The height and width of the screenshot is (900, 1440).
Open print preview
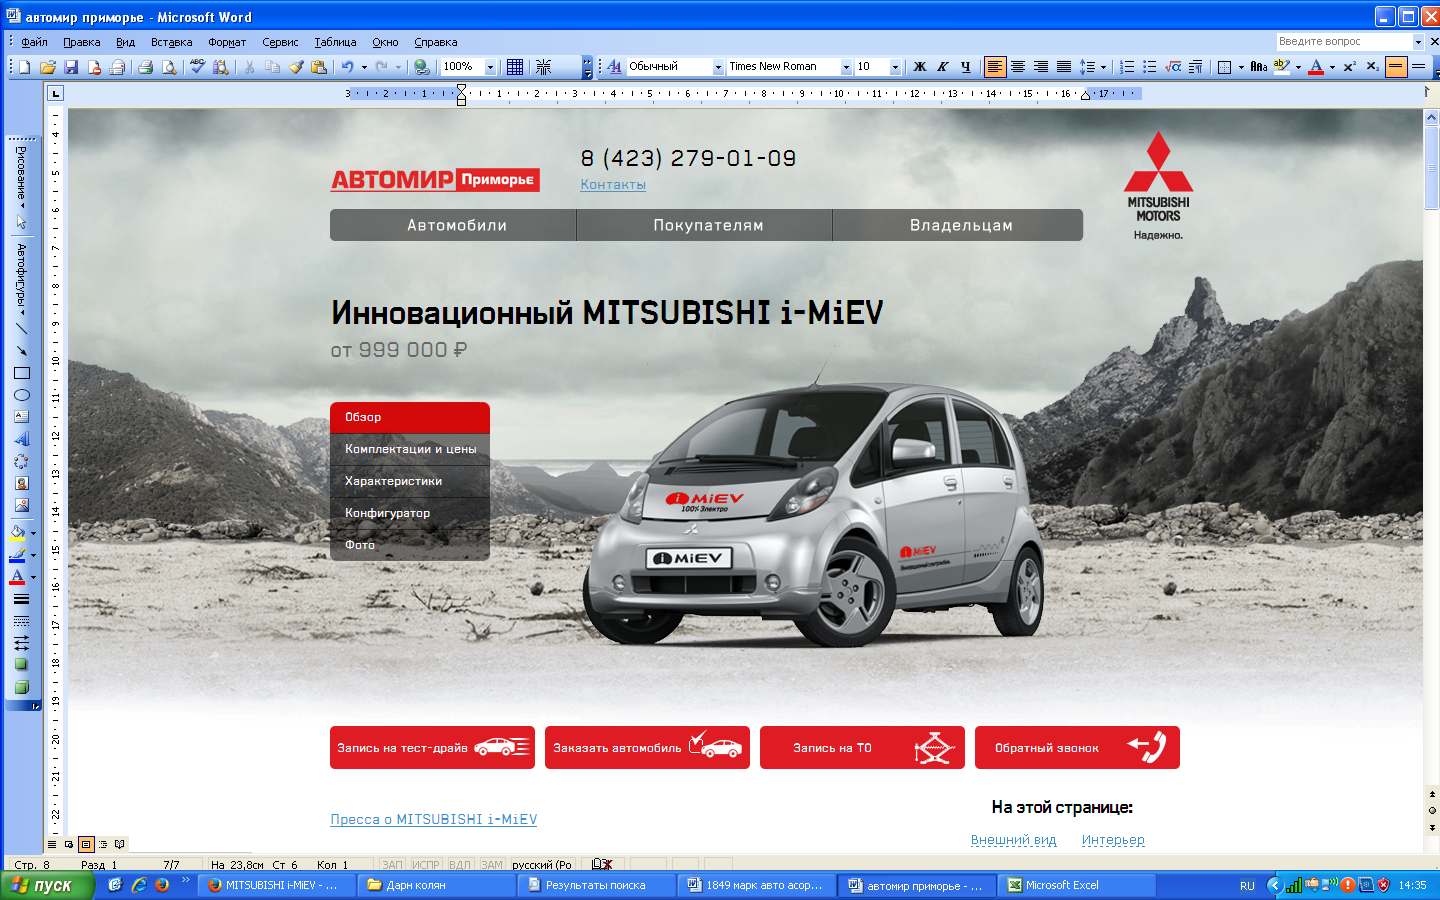169,67
